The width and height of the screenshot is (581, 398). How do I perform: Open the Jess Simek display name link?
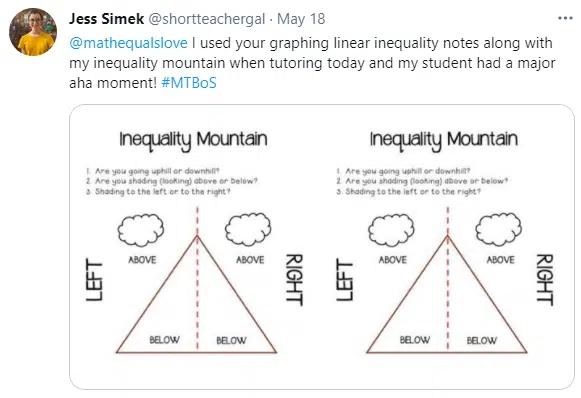coord(106,19)
